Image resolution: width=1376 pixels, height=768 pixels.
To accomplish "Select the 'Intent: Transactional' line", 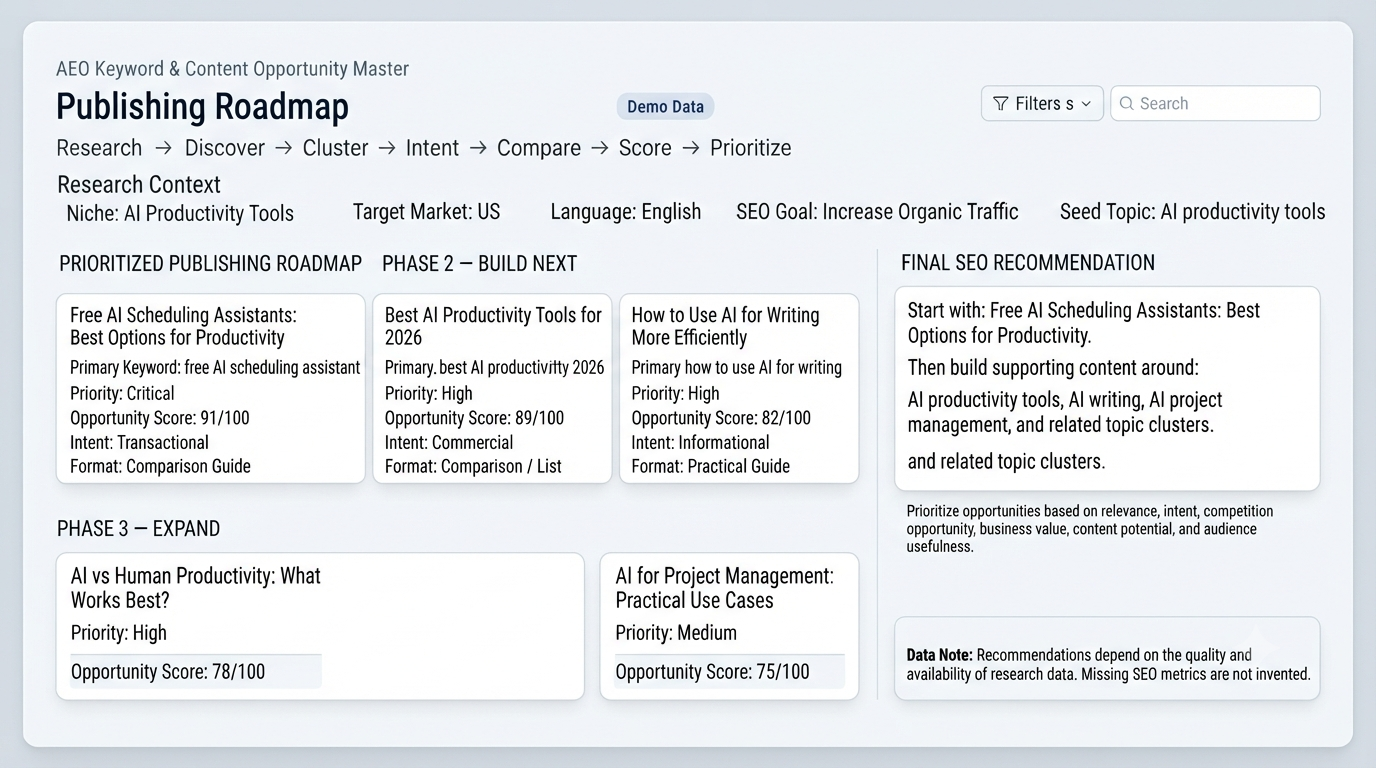I will coord(139,442).
